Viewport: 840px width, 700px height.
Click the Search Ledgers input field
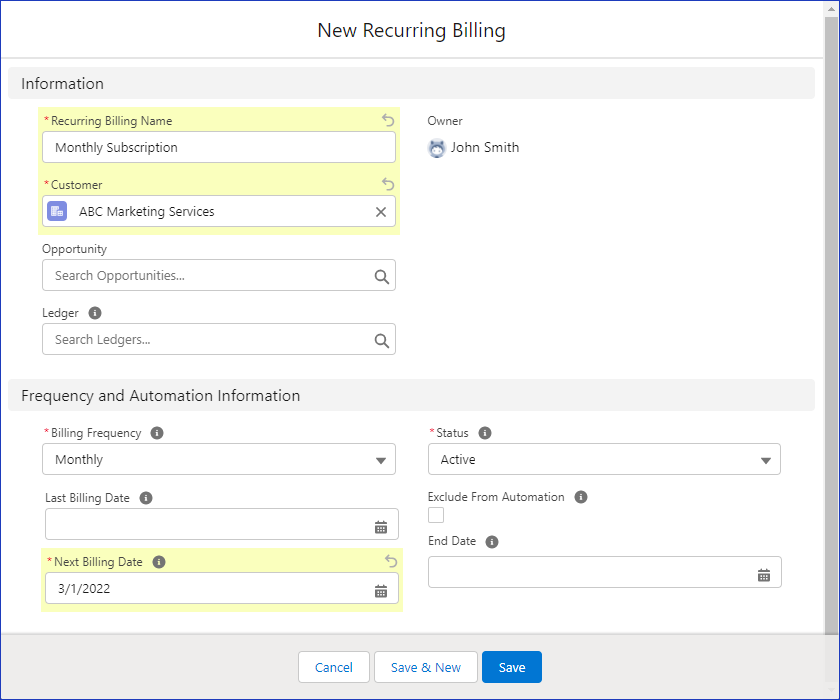point(219,339)
